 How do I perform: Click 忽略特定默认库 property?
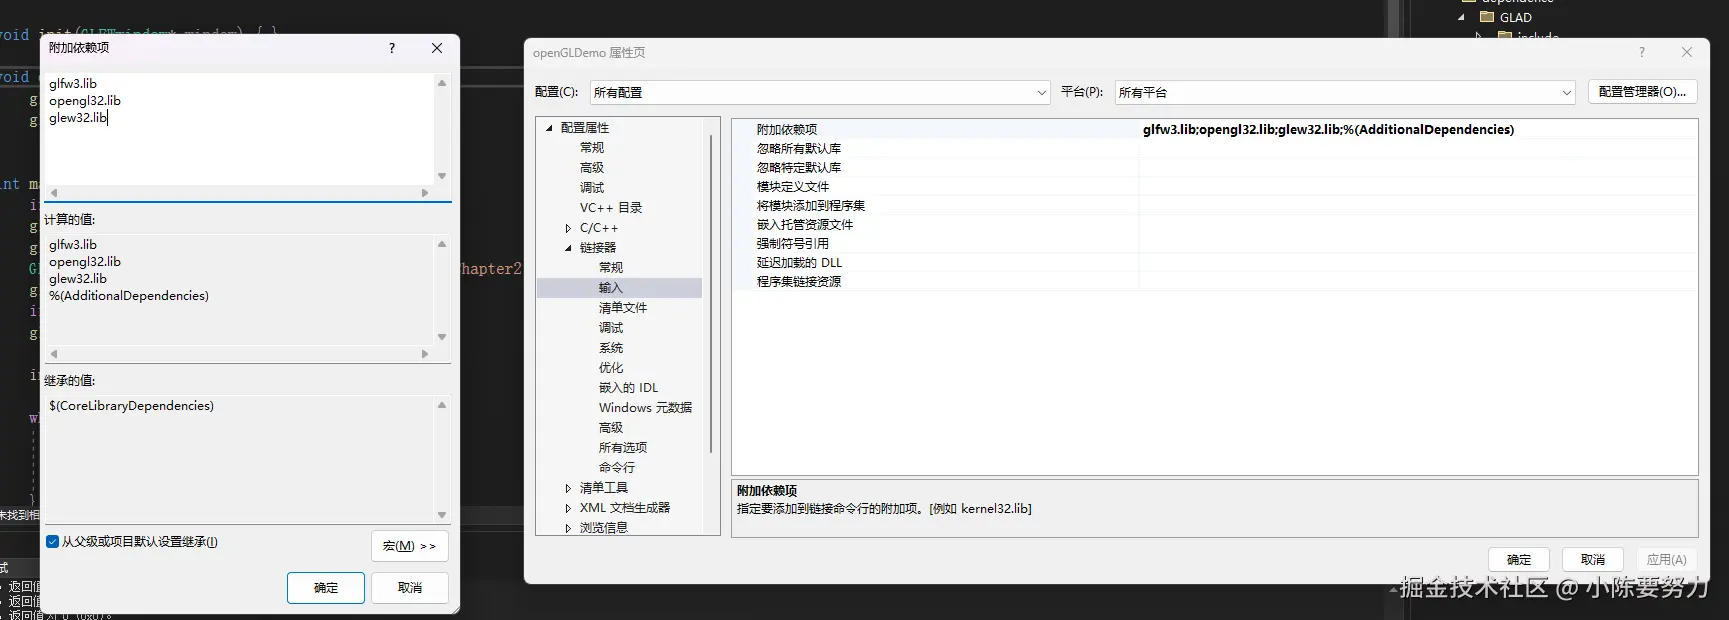[x=798, y=167]
